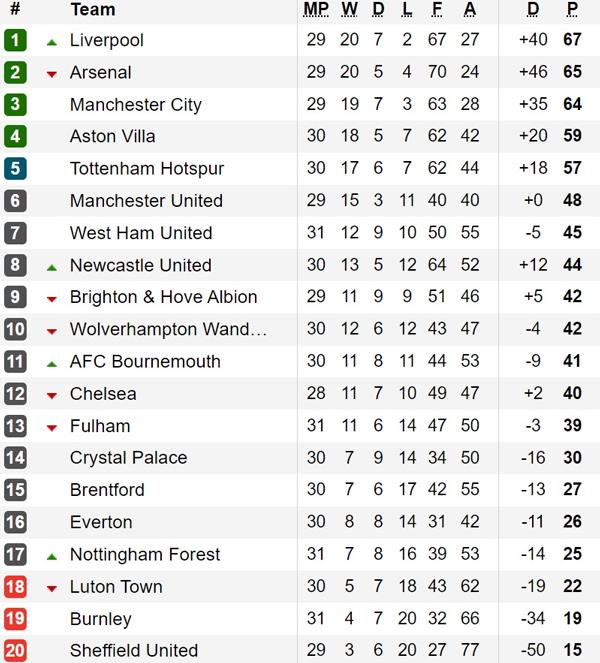The height and width of the screenshot is (663, 600).
Task: Click the red down arrow beside Chelsea
Action: (x=52, y=395)
